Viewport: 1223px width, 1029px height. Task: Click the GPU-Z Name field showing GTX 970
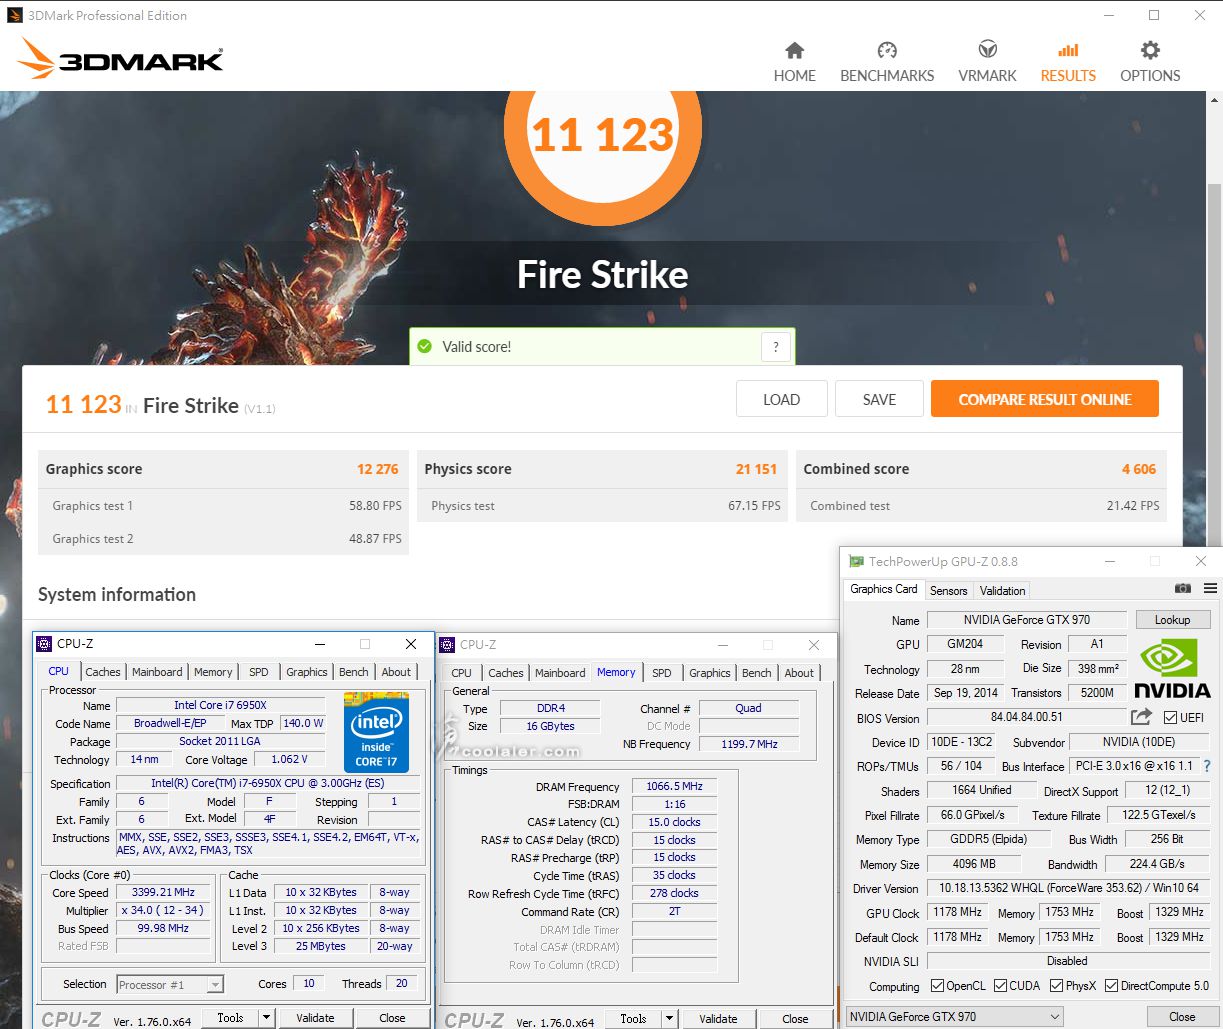tap(1027, 620)
